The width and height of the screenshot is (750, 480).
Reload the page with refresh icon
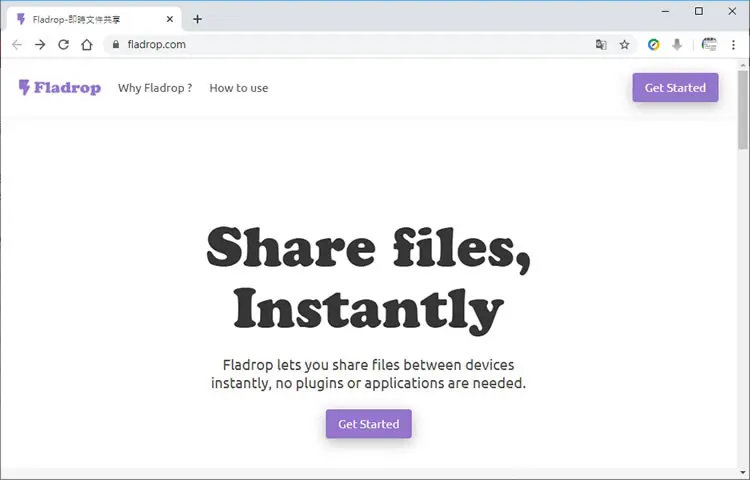(63, 44)
